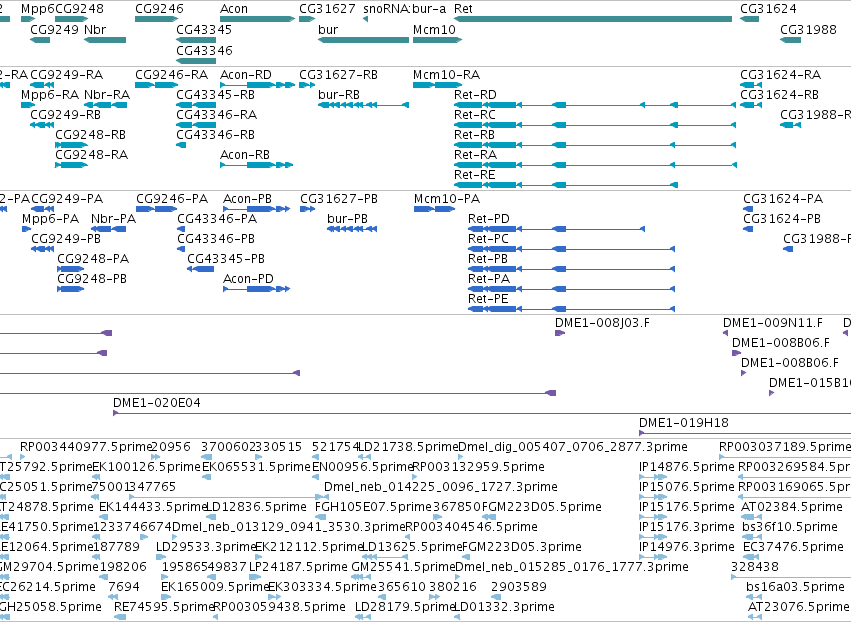
Task: Open the Ret-RA transcript label
Action: tap(475, 155)
